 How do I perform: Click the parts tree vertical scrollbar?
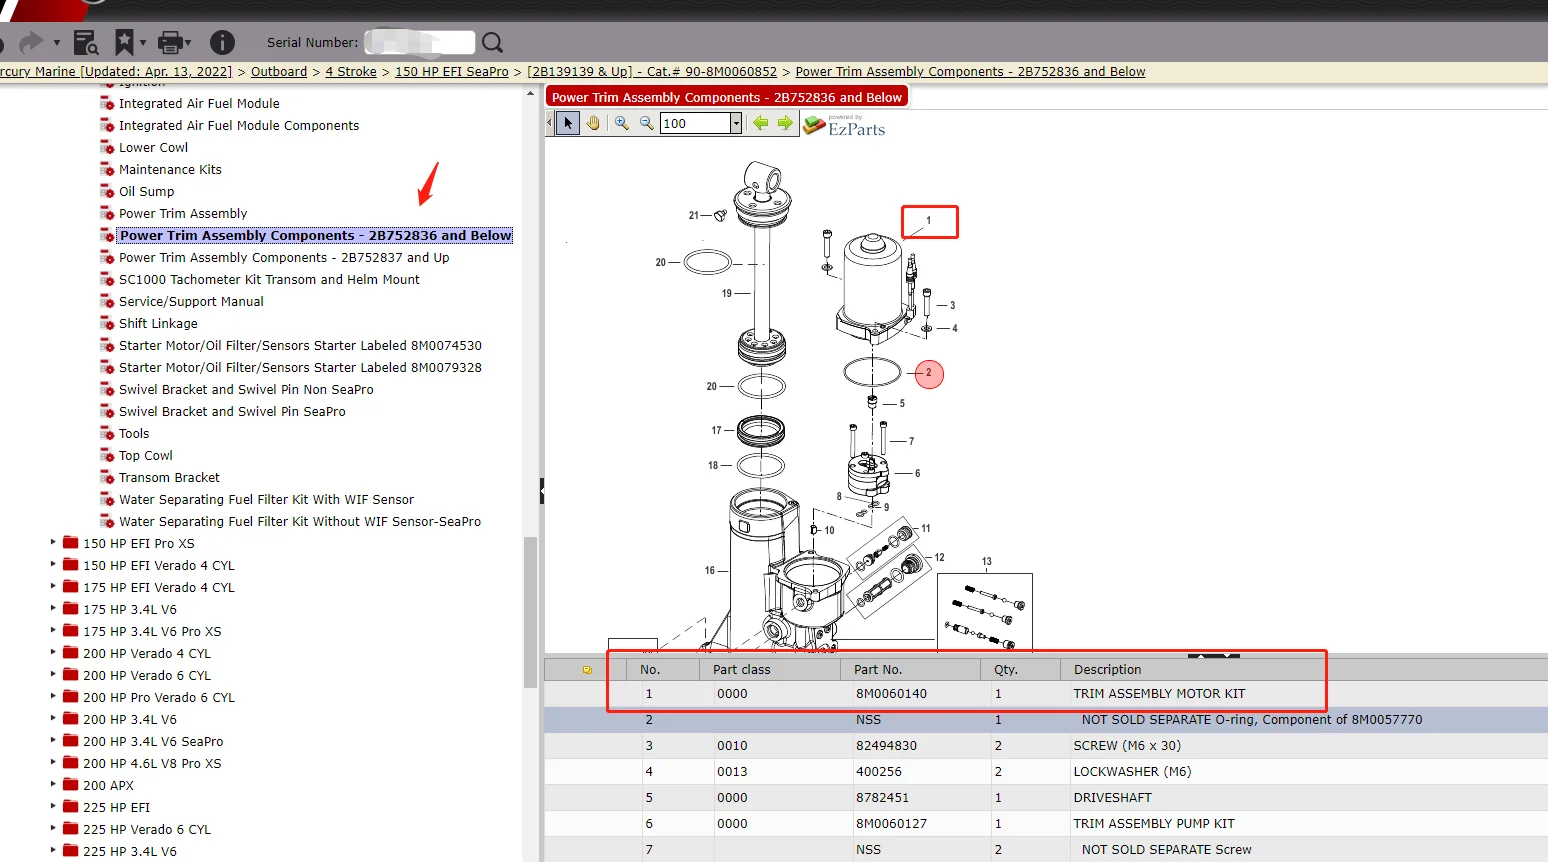(x=531, y=612)
